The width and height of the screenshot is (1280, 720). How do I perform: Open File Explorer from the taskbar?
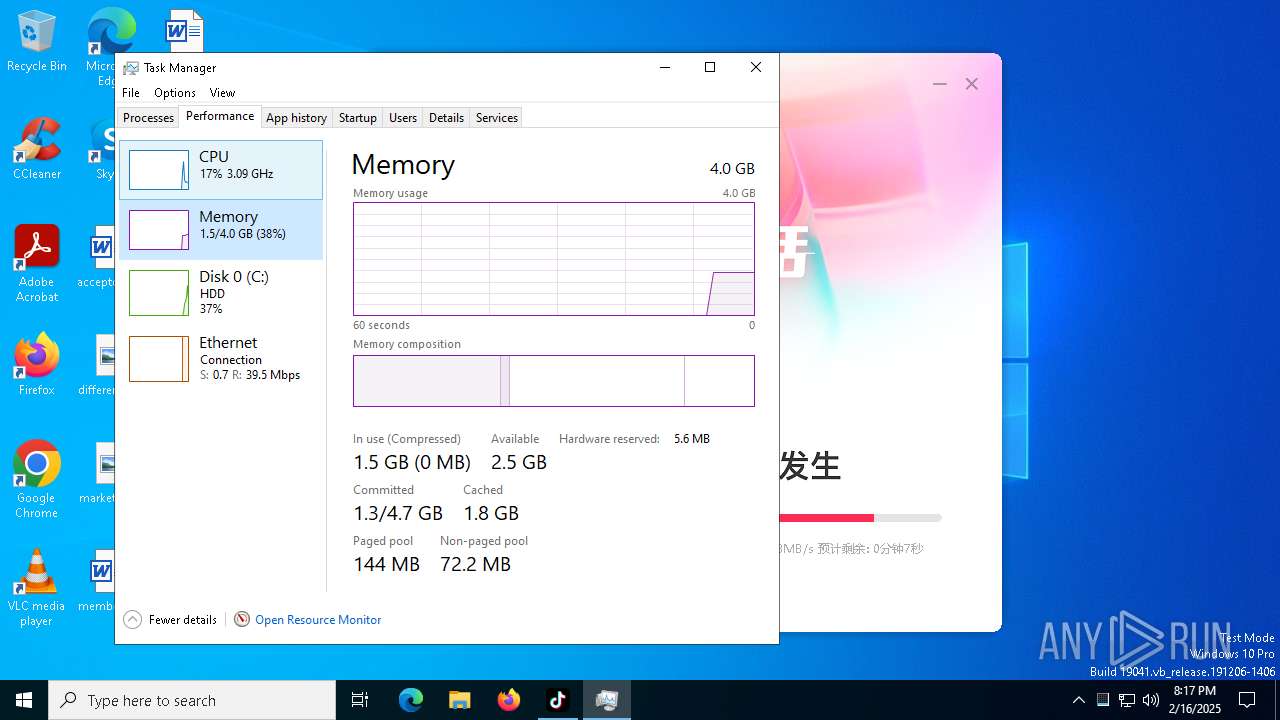pyautogui.click(x=460, y=700)
